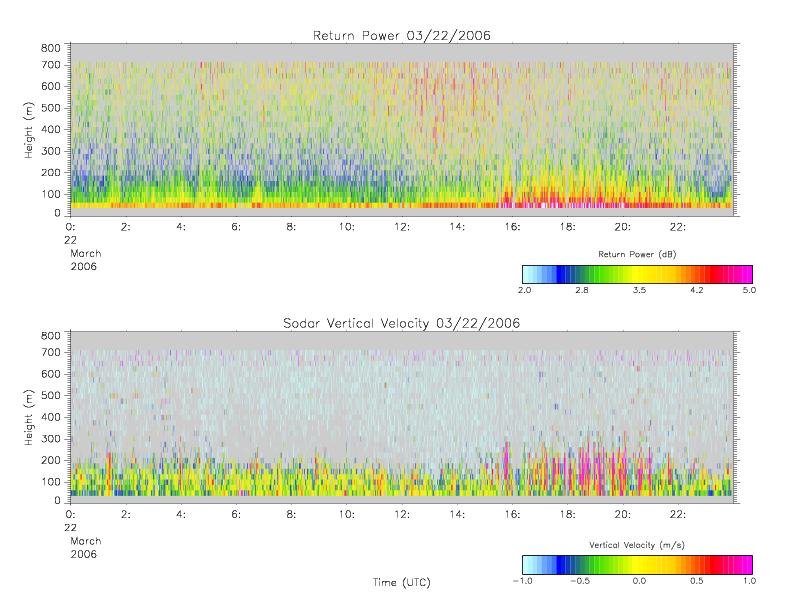Viewport: 791px width, 611px height.
Task: Click the 100 height tick on bottom chart
Action: coord(50,481)
